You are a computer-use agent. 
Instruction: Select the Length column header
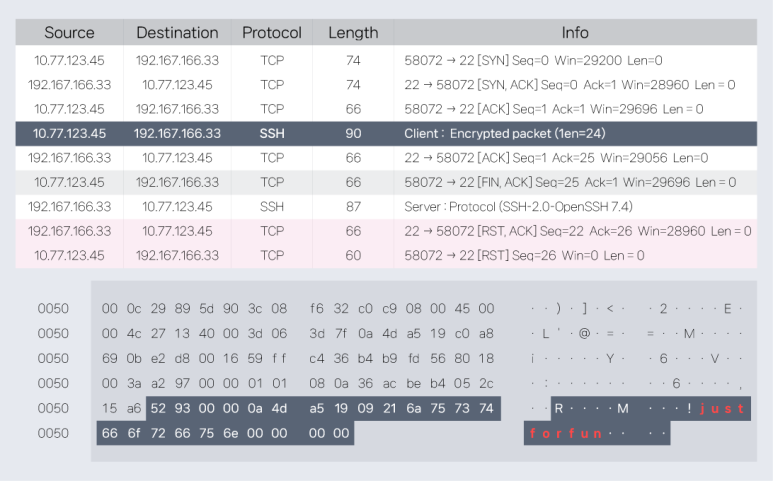tap(353, 33)
